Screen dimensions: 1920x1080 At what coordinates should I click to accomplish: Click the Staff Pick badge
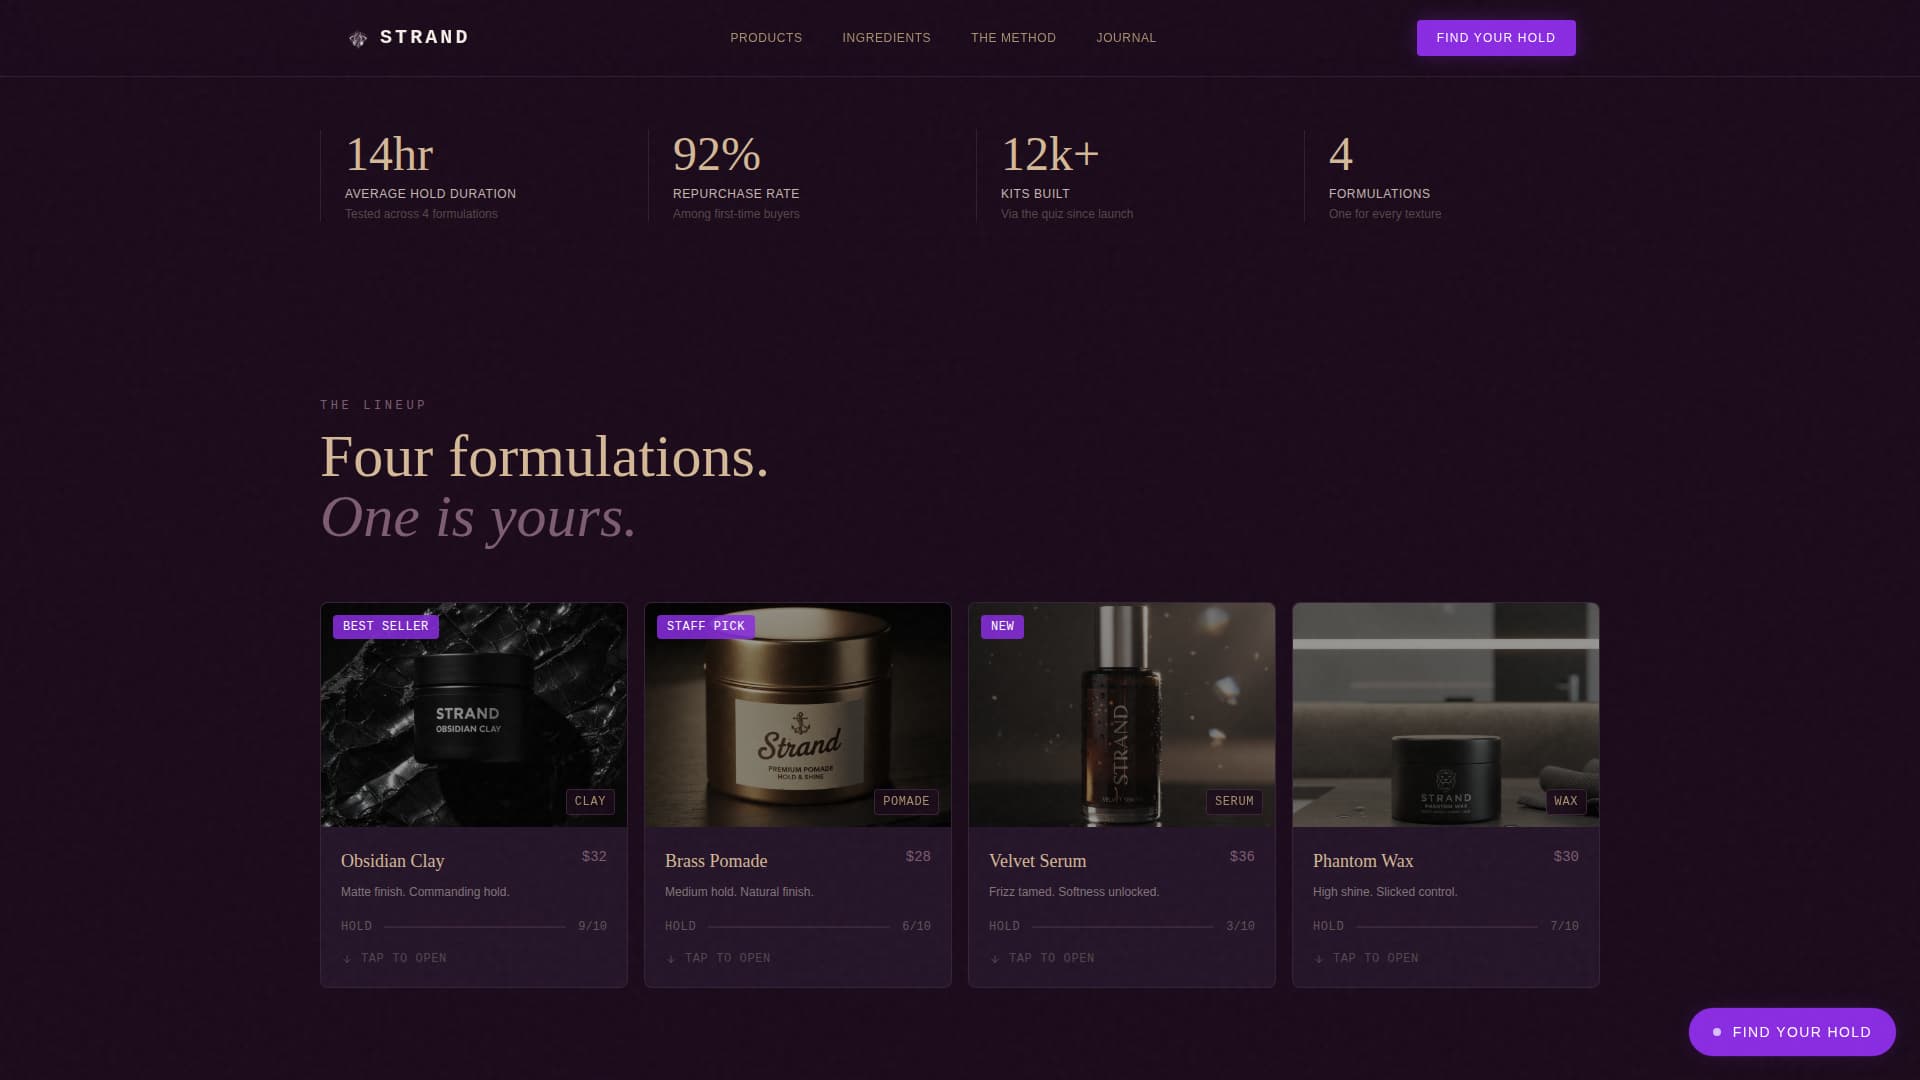706,626
